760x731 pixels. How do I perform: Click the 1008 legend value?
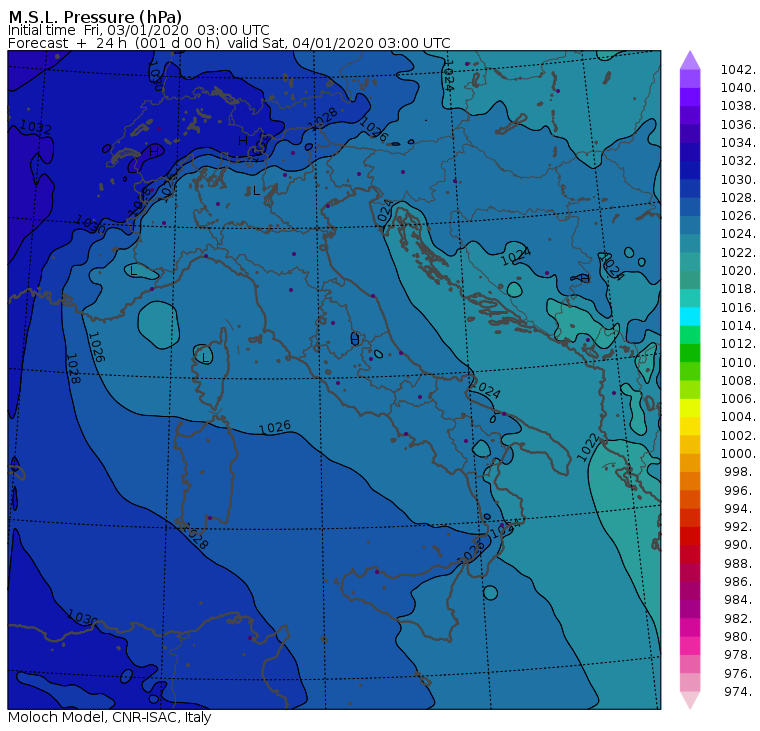click(x=738, y=381)
